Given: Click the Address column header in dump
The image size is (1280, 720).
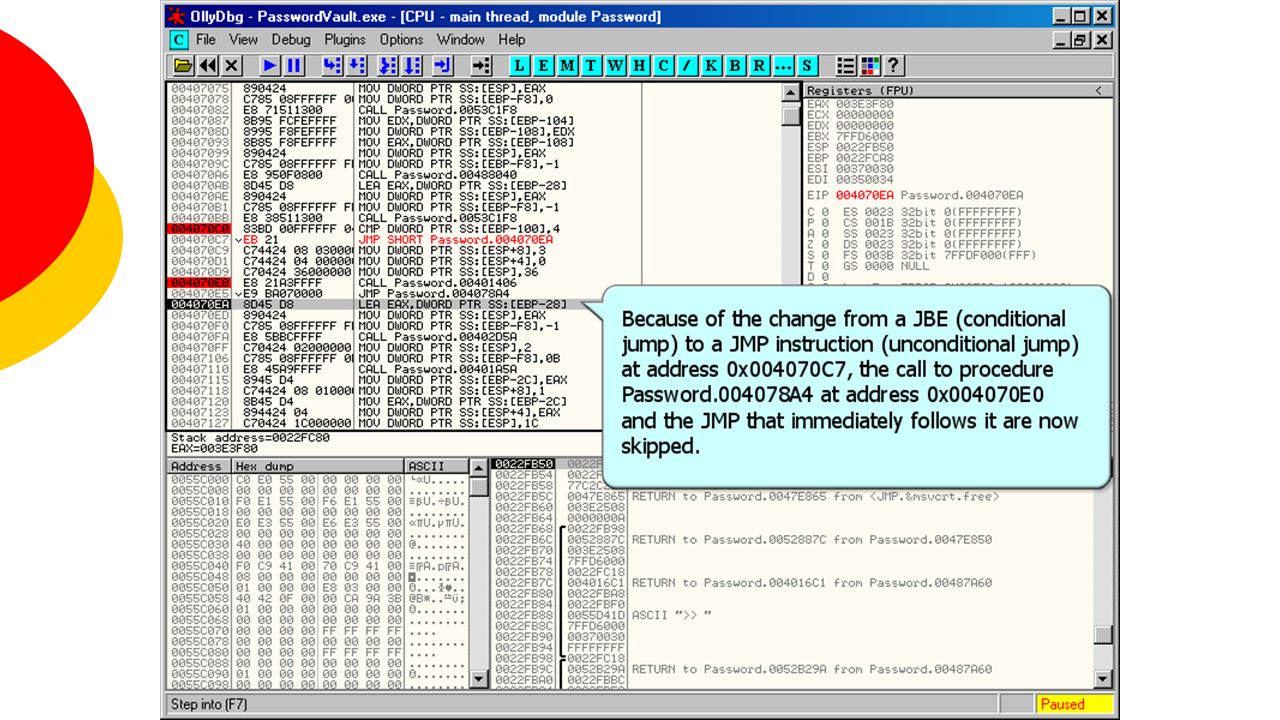Looking at the screenshot, I should (198, 466).
